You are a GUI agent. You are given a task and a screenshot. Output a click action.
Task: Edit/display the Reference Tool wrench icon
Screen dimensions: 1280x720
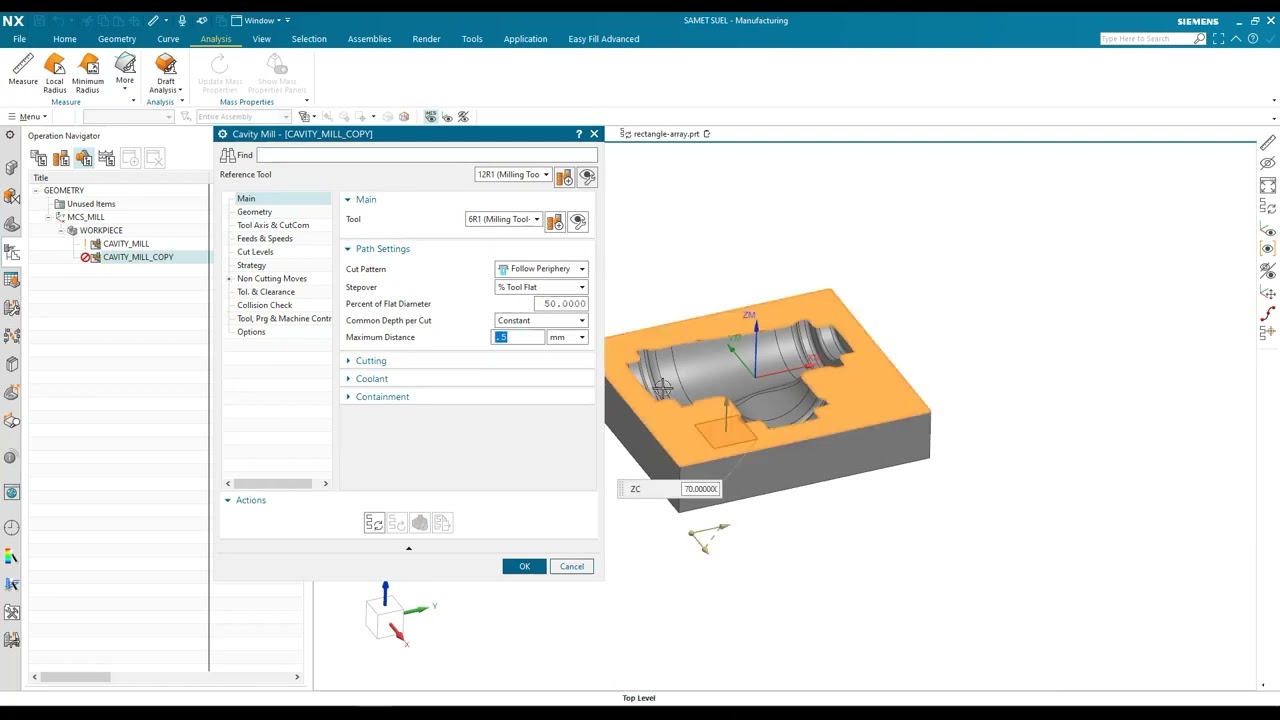click(x=587, y=176)
